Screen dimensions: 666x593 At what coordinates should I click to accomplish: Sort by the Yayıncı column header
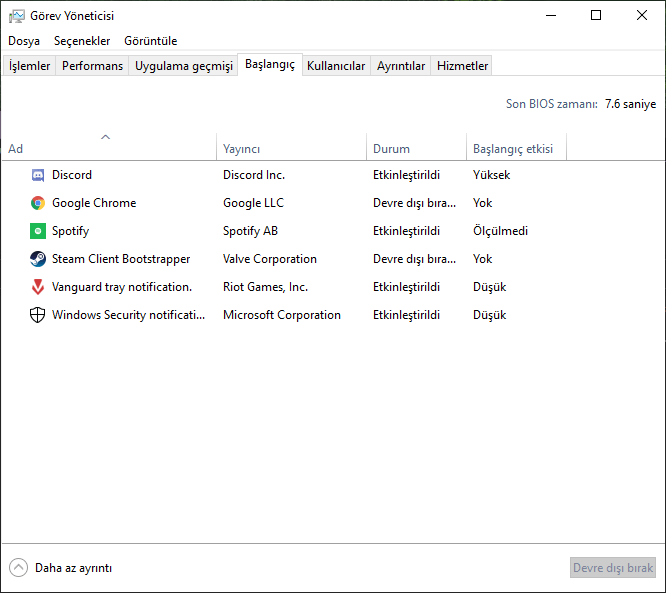[x=291, y=147]
